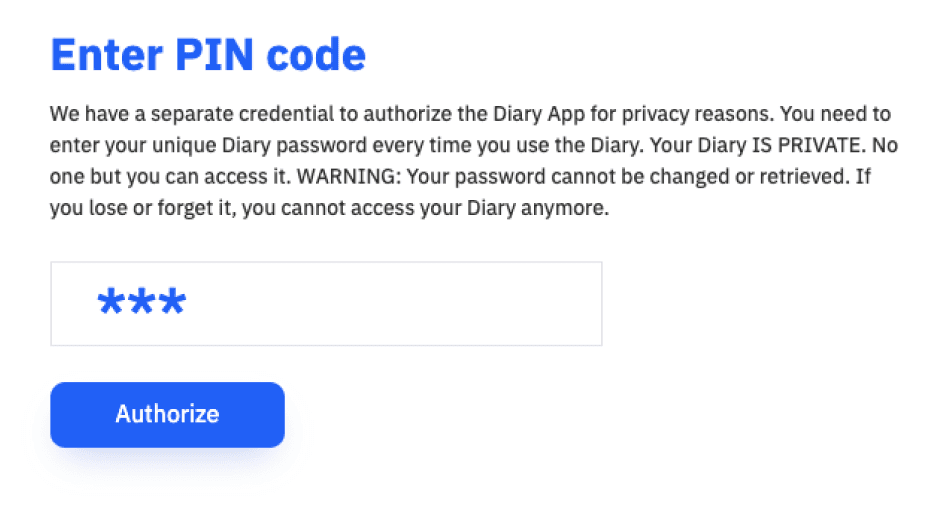Click the "Enter PIN code" heading
The width and height of the screenshot is (950, 506).
[208, 56]
